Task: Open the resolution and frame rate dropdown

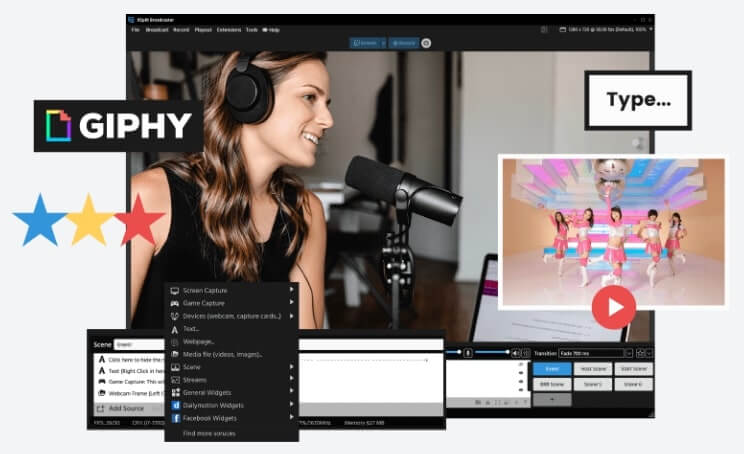Action: click(x=606, y=29)
